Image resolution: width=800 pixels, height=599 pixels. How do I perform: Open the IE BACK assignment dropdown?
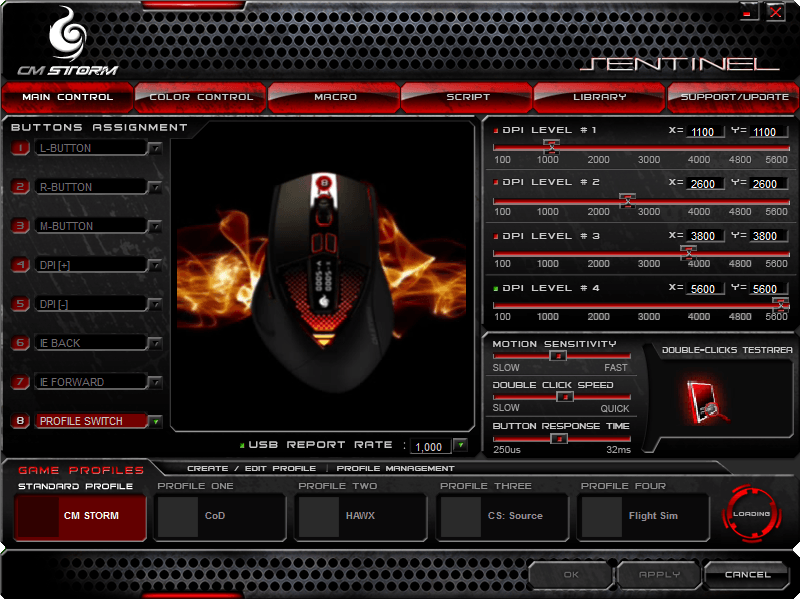155,343
